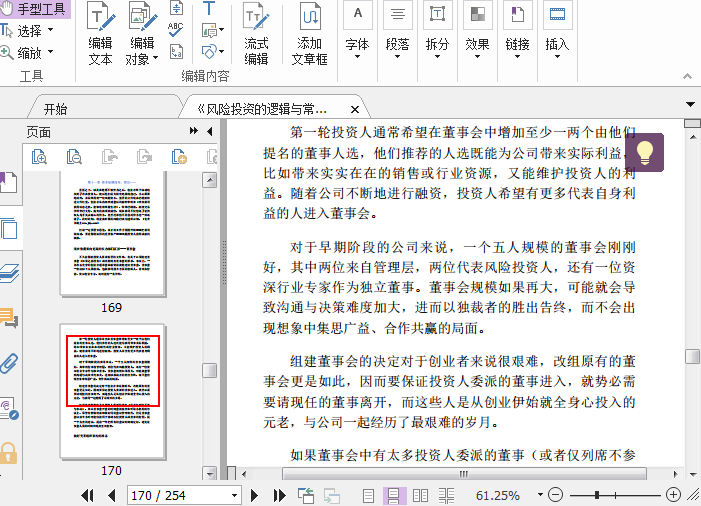Go to the first page
The width and height of the screenshot is (701, 506).
(x=88, y=495)
